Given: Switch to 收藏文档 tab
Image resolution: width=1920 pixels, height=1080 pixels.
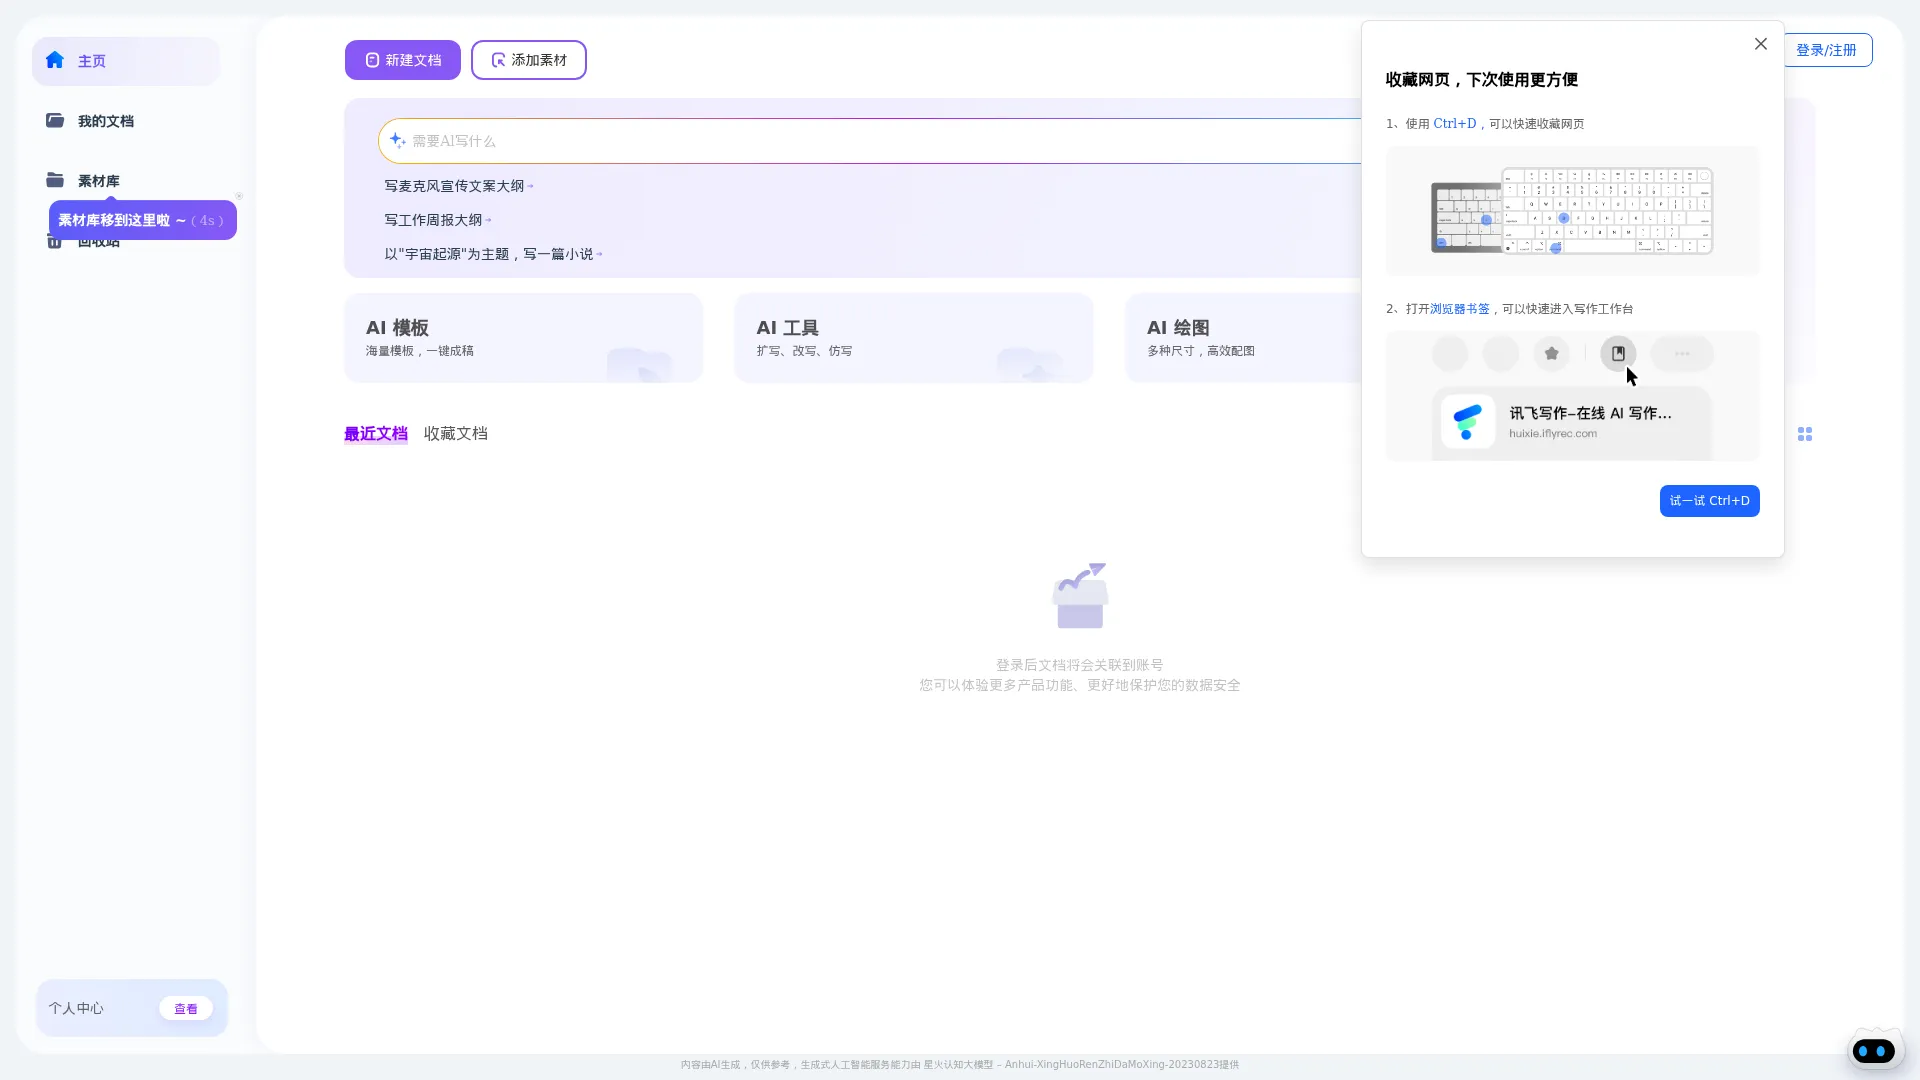Looking at the screenshot, I should (x=456, y=433).
